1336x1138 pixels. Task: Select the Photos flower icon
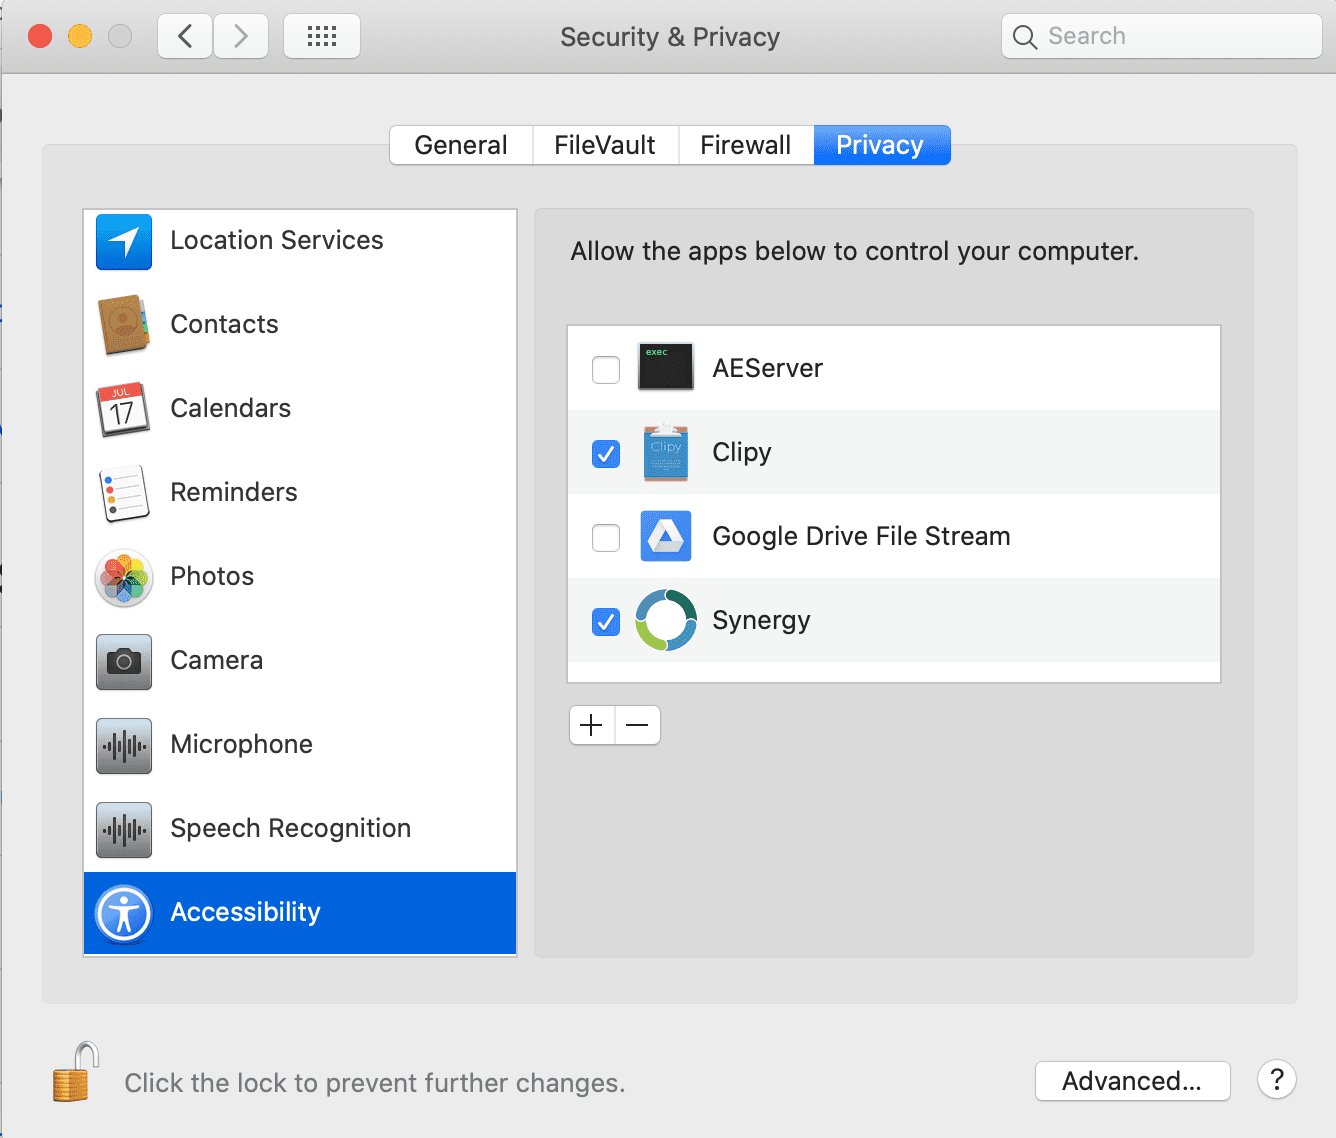124,578
